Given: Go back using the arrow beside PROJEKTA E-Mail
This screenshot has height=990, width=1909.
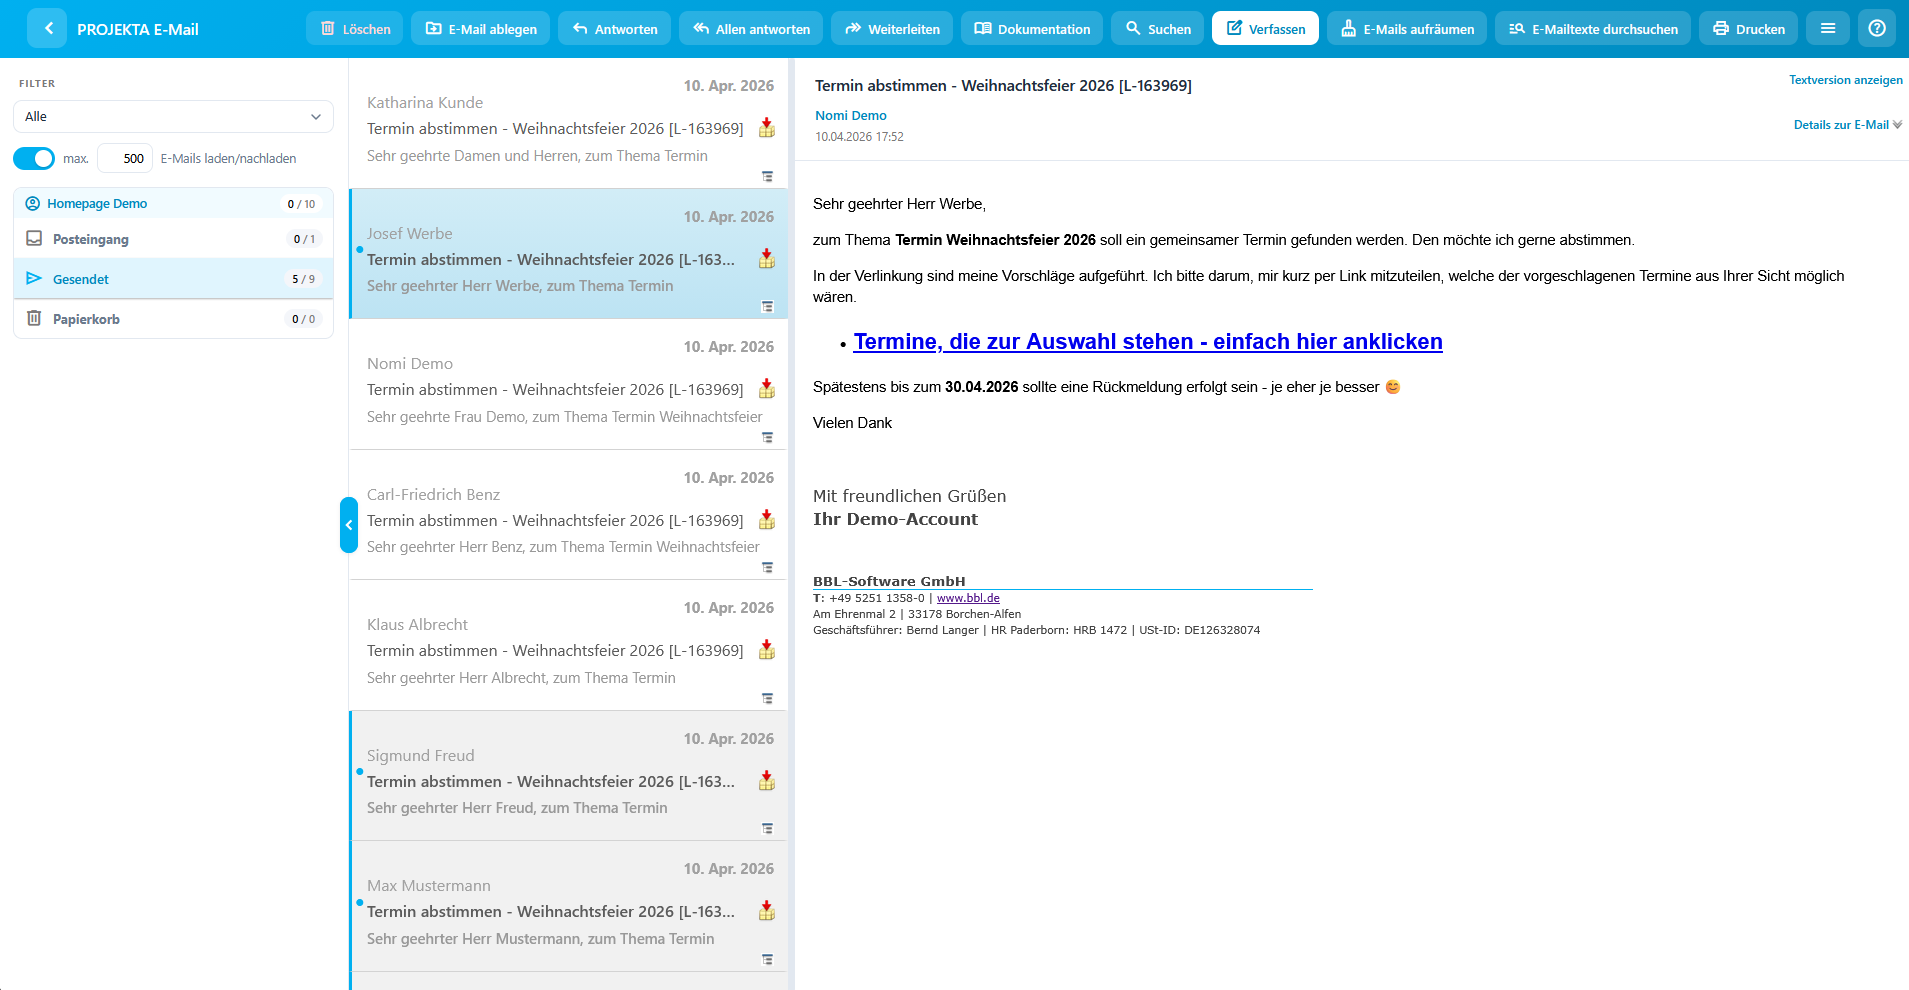Looking at the screenshot, I should tap(47, 28).
